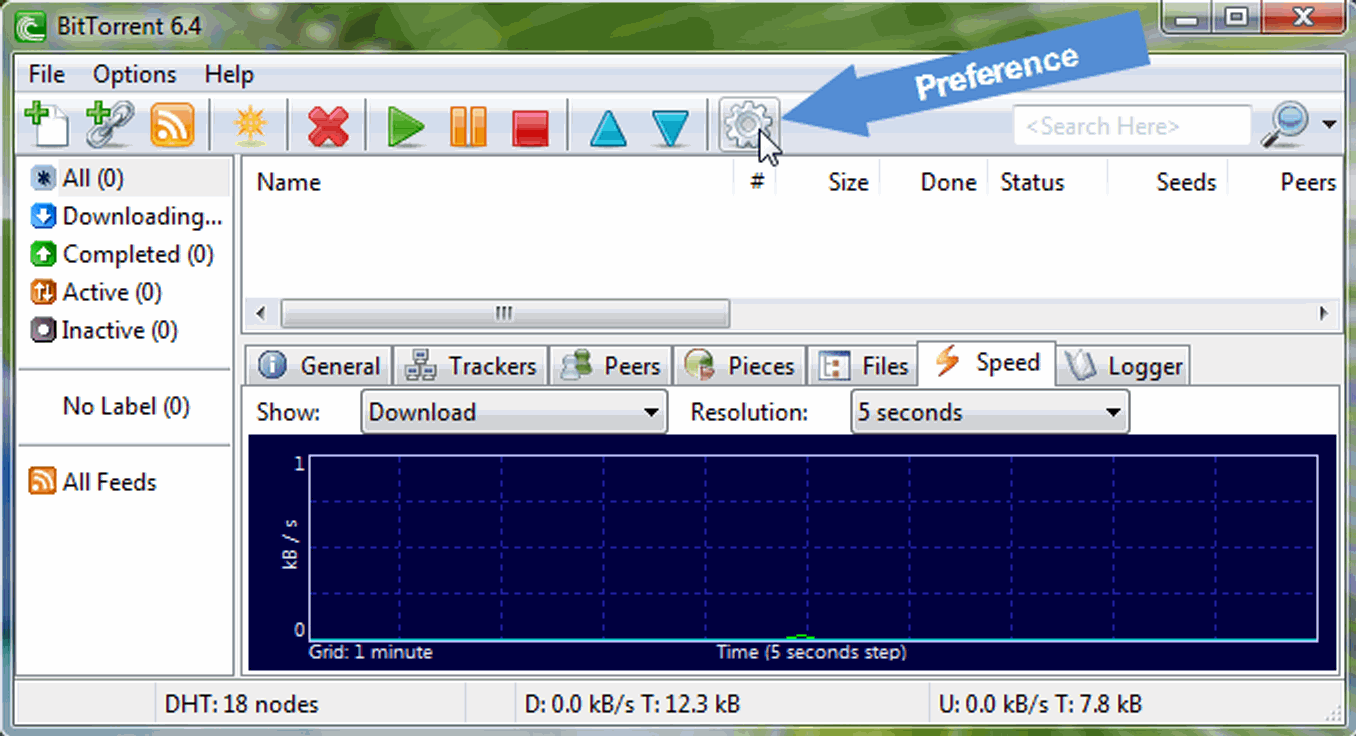Switch to the Peers tab
The width and height of the screenshot is (1356, 736).
point(610,366)
